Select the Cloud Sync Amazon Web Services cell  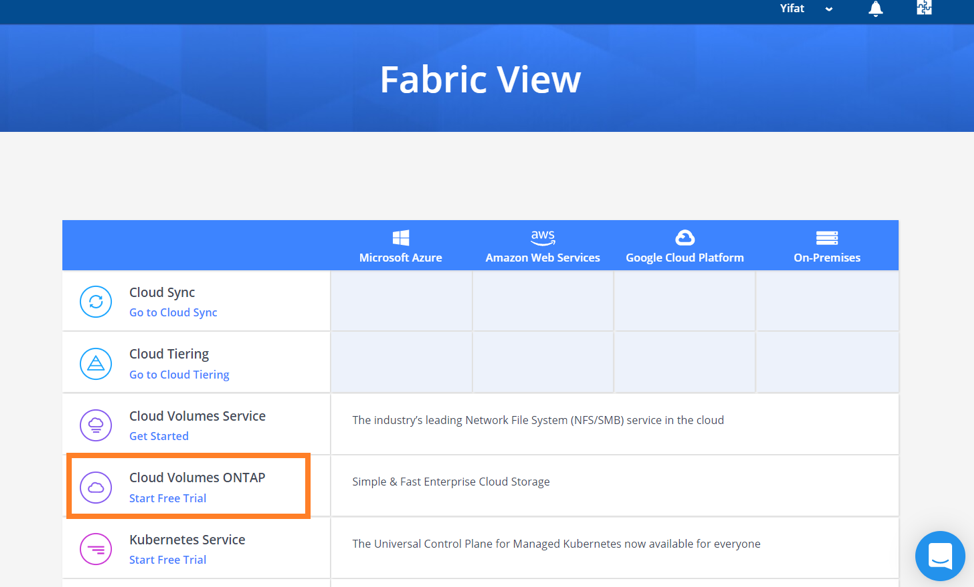542,302
